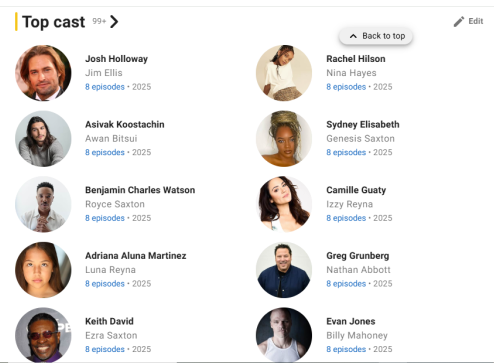The height and width of the screenshot is (363, 494).
Task: Open Benjamin Charles Watson's name link
Action: tap(140, 190)
